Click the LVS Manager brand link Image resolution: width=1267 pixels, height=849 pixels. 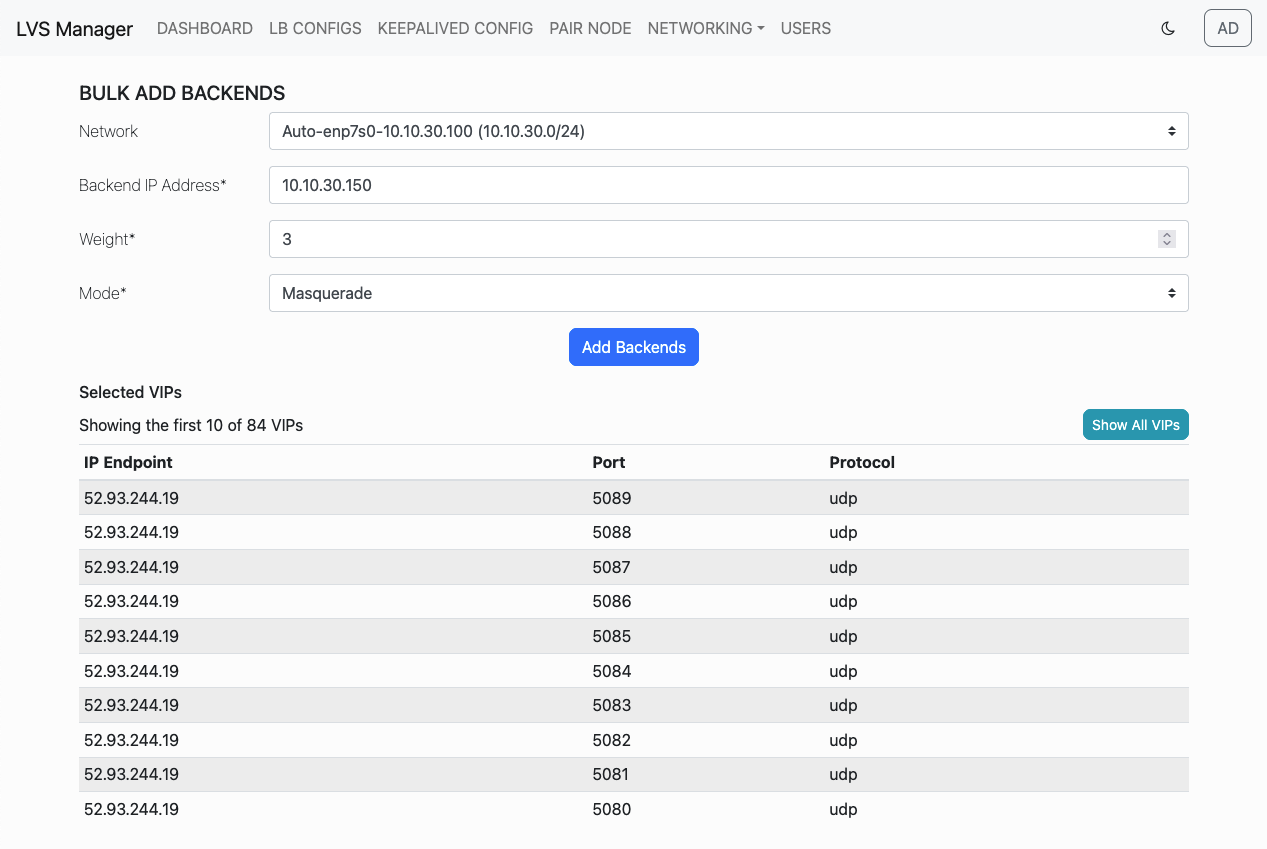coord(74,29)
